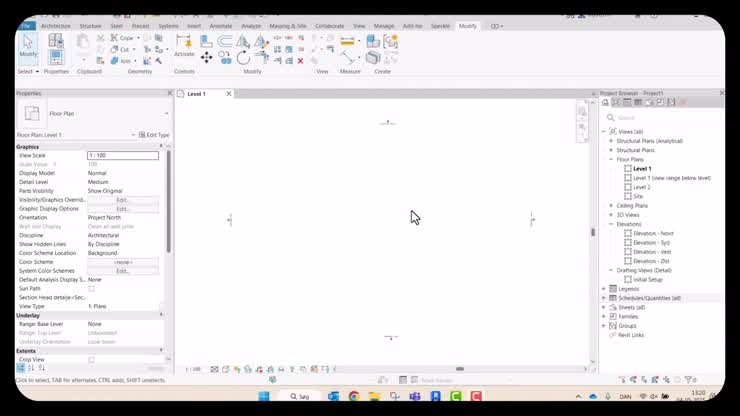Collapse the Graphics section header

pos(90,147)
